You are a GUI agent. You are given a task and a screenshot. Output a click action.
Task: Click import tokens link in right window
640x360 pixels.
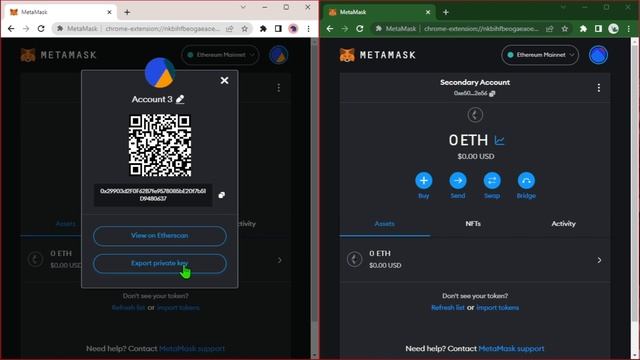[x=498, y=307]
